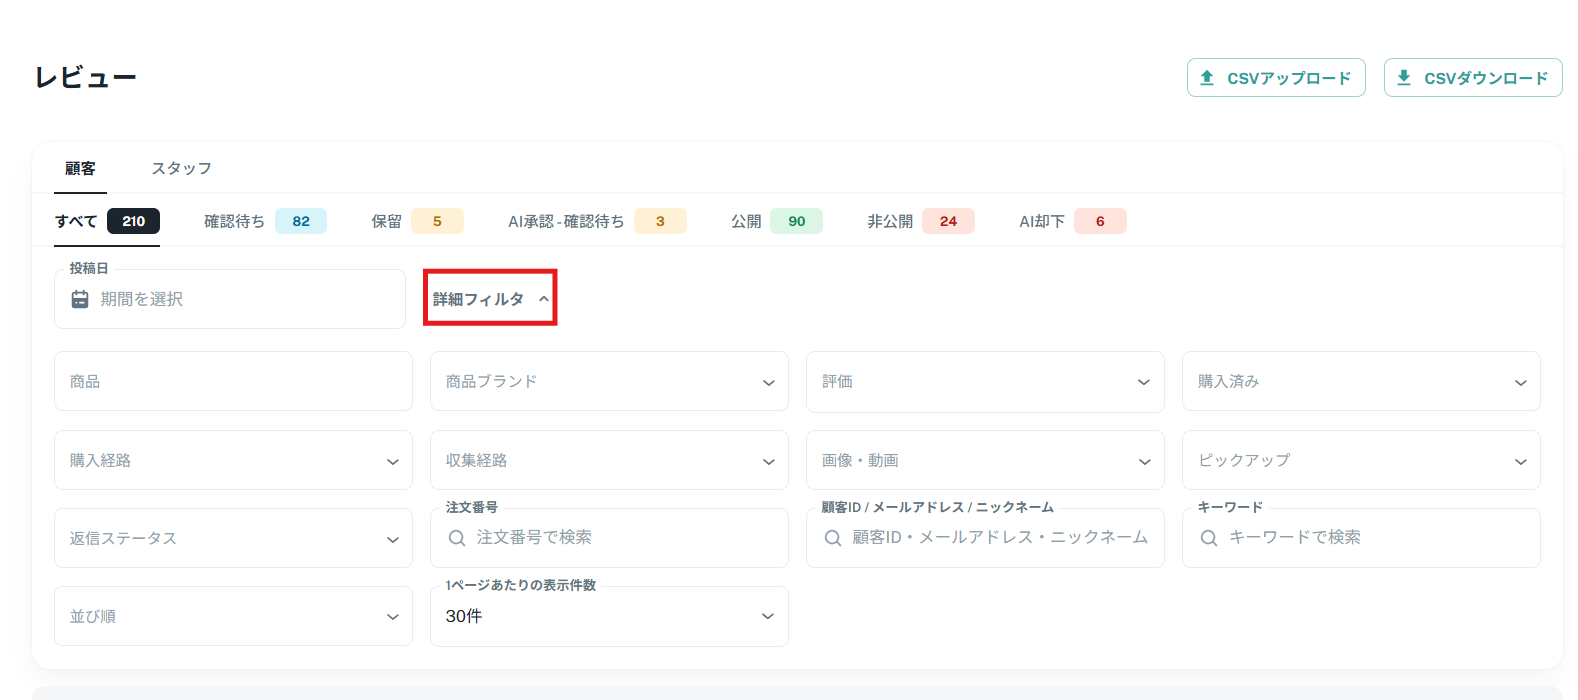Switch to the 顧客 tab

80,168
